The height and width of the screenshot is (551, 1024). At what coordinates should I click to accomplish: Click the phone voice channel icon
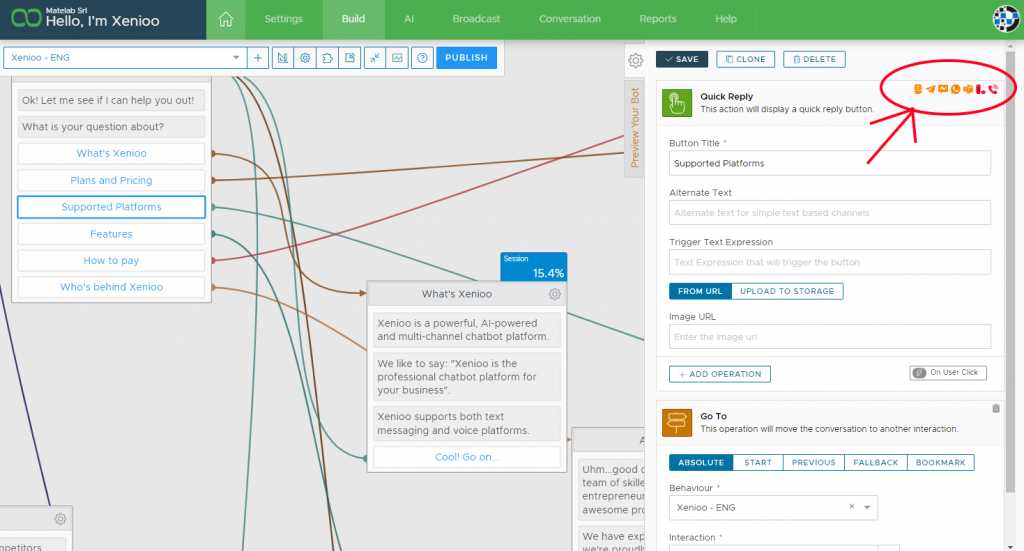pyautogui.click(x=993, y=89)
